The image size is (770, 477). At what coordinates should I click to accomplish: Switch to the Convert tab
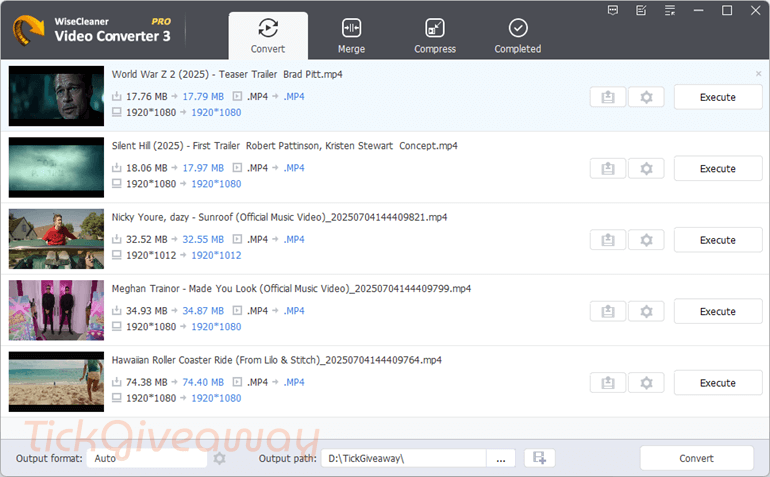coord(268,36)
